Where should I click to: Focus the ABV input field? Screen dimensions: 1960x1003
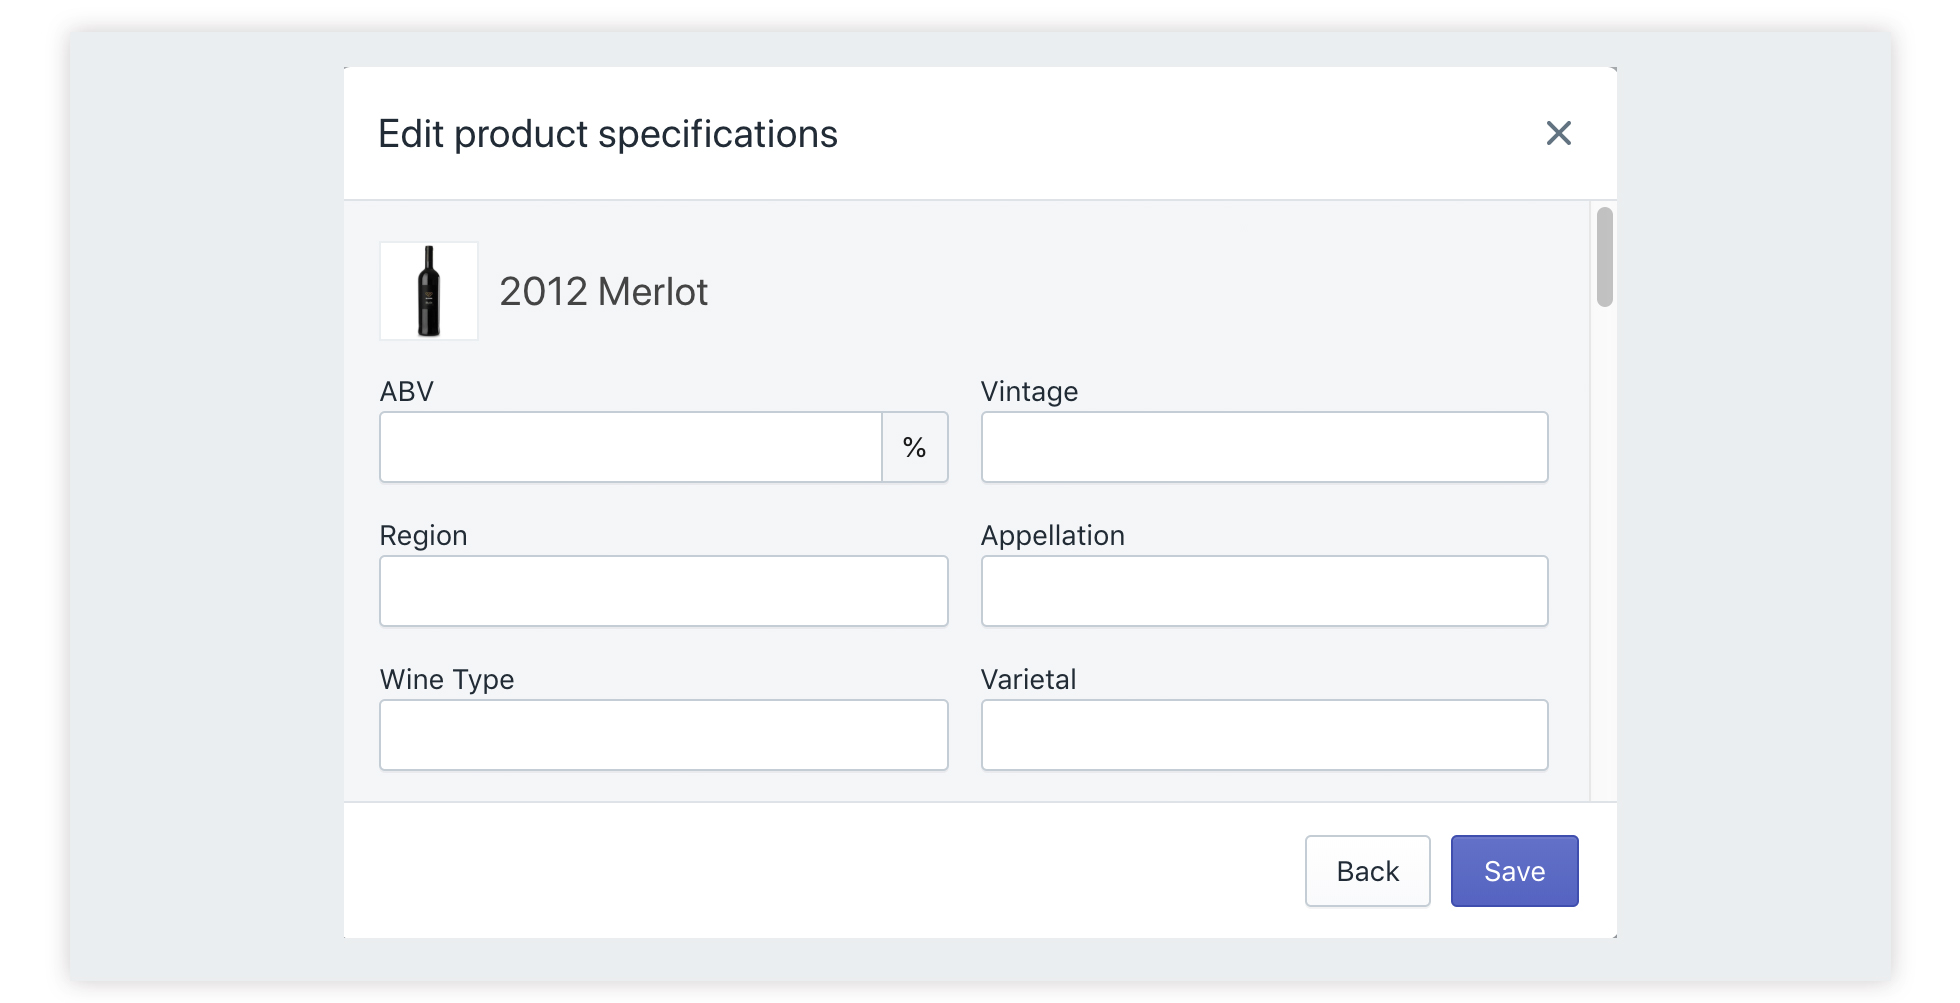631,447
